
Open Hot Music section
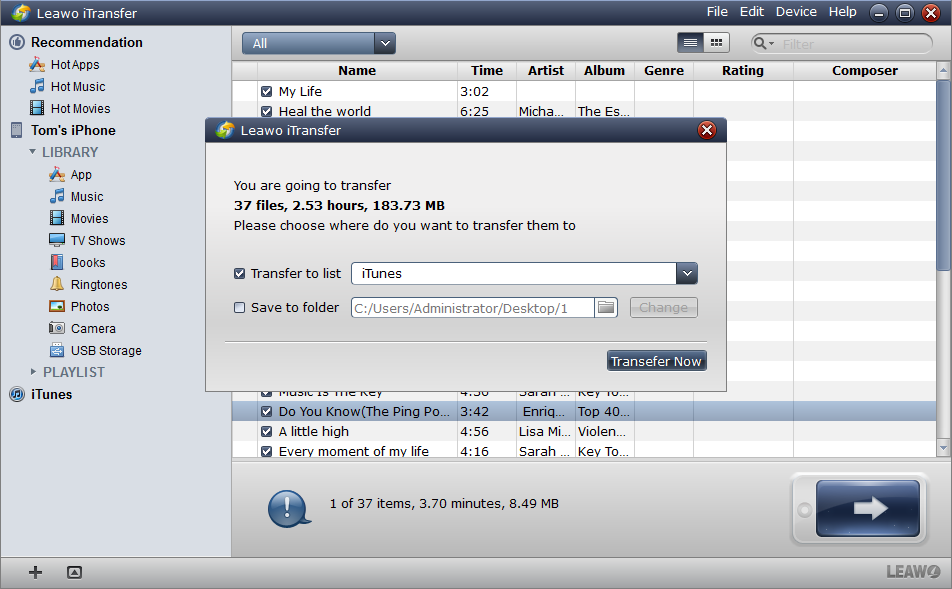(78, 86)
